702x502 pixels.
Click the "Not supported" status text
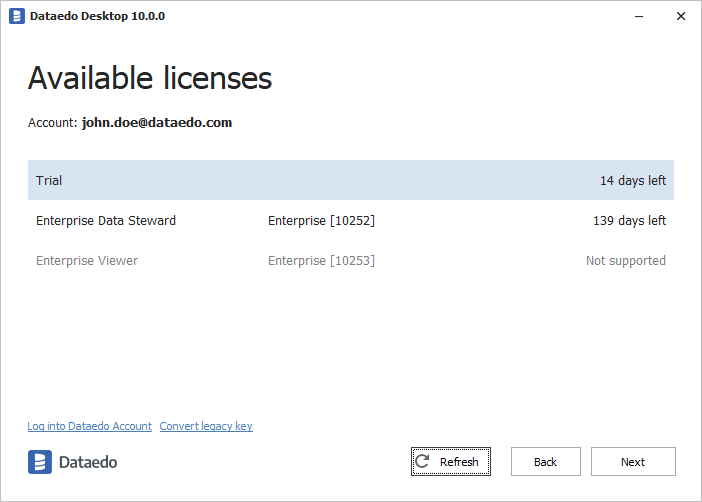click(x=625, y=261)
